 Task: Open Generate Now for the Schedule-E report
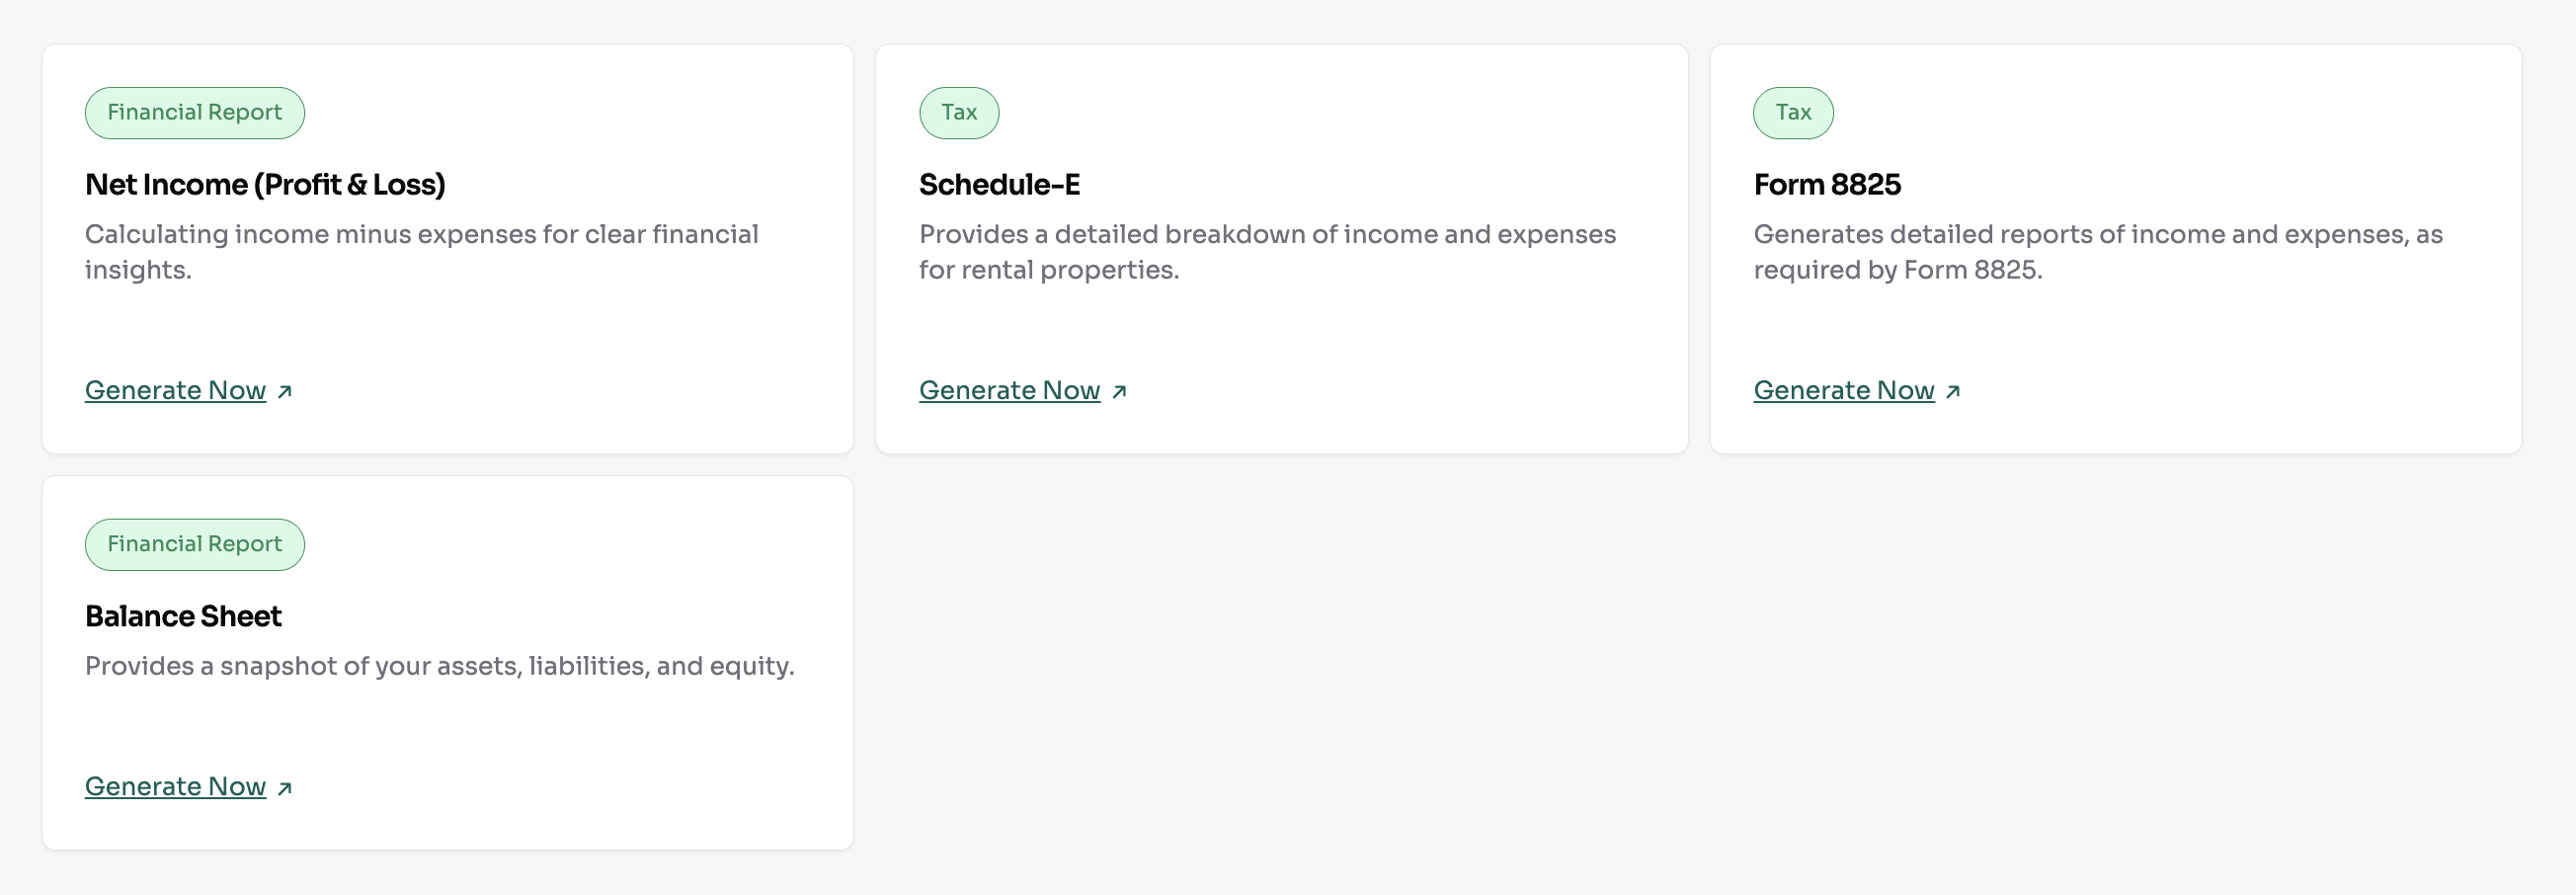1009,390
